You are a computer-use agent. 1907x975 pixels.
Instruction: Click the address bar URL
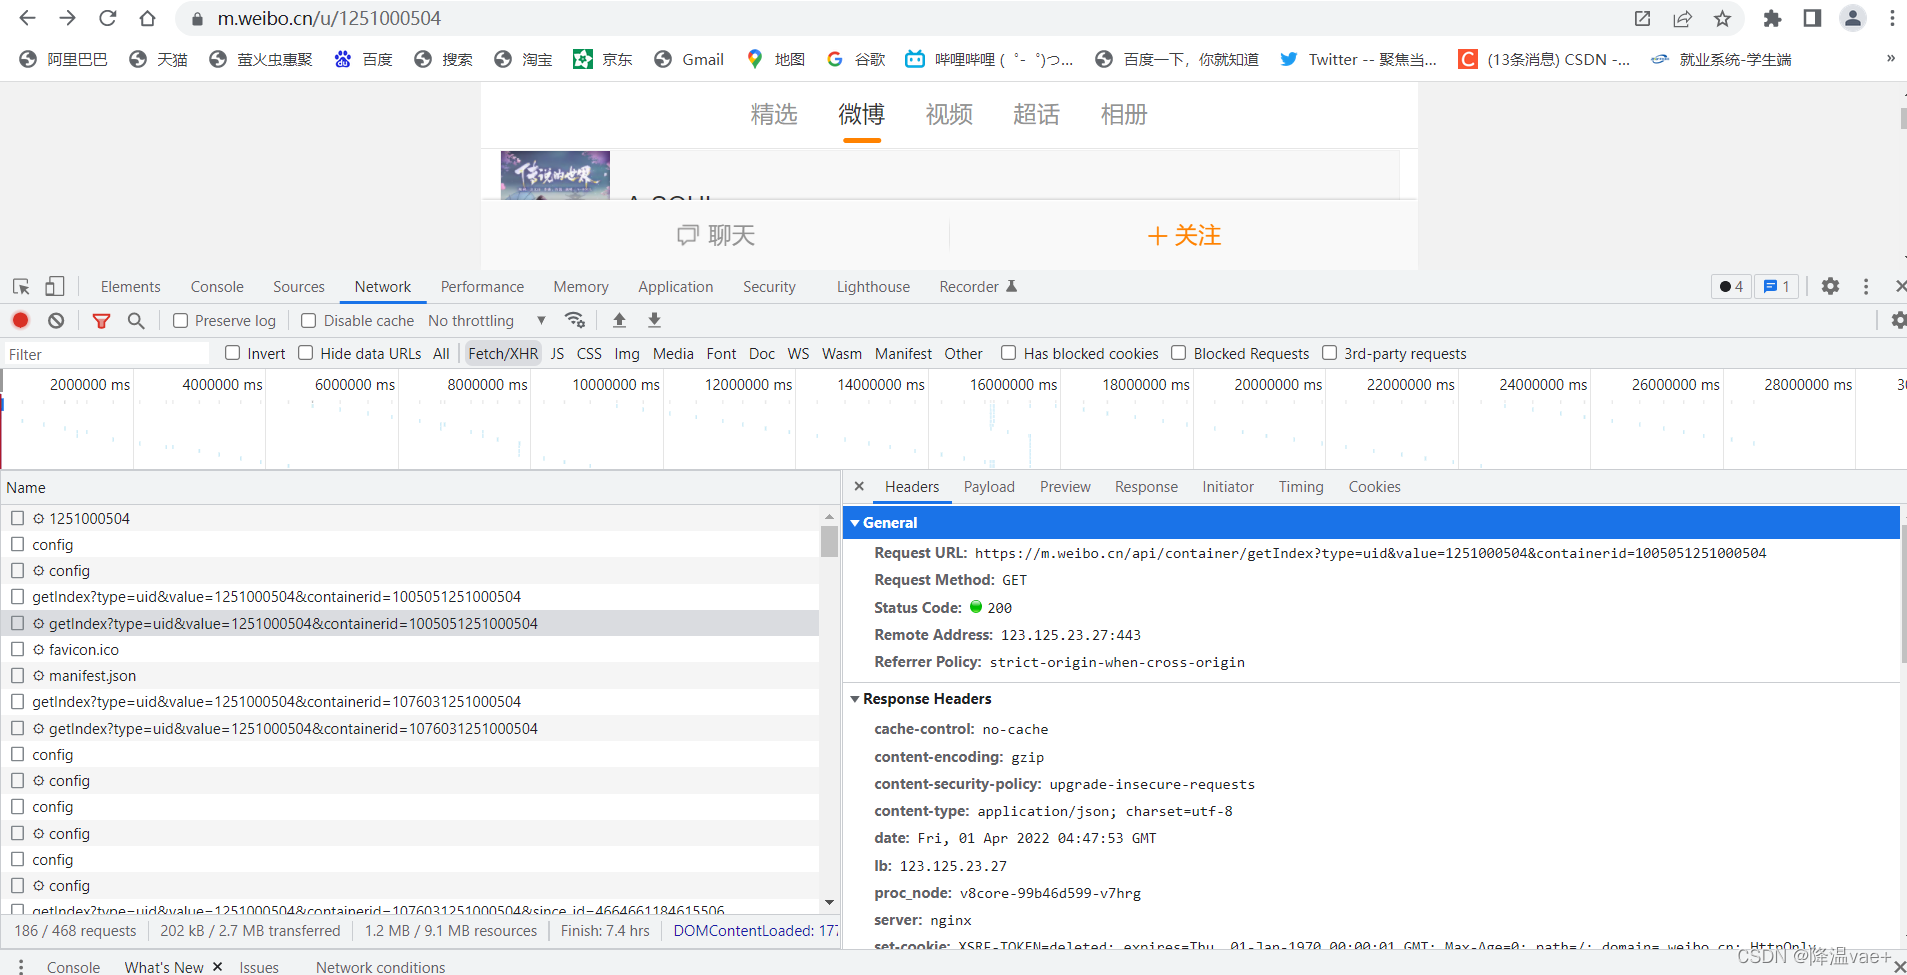[329, 18]
